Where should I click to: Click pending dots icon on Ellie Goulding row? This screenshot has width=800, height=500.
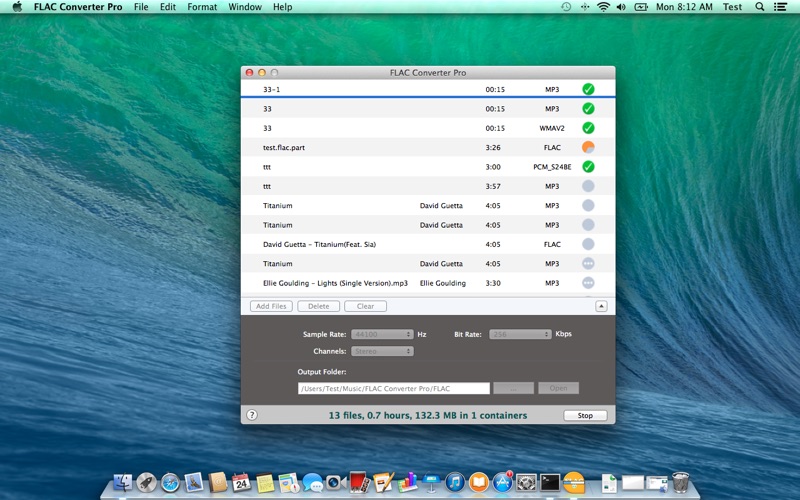588,283
